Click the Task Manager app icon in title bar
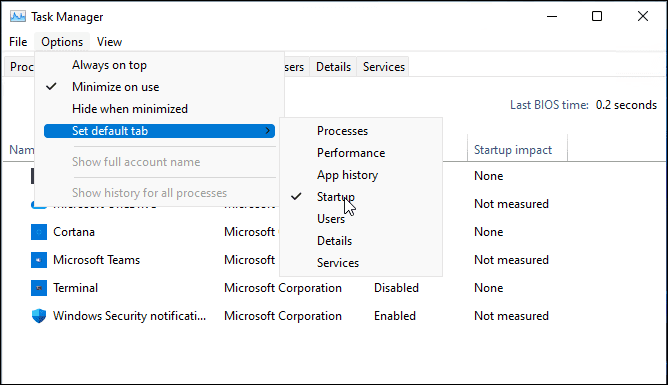 (17, 17)
